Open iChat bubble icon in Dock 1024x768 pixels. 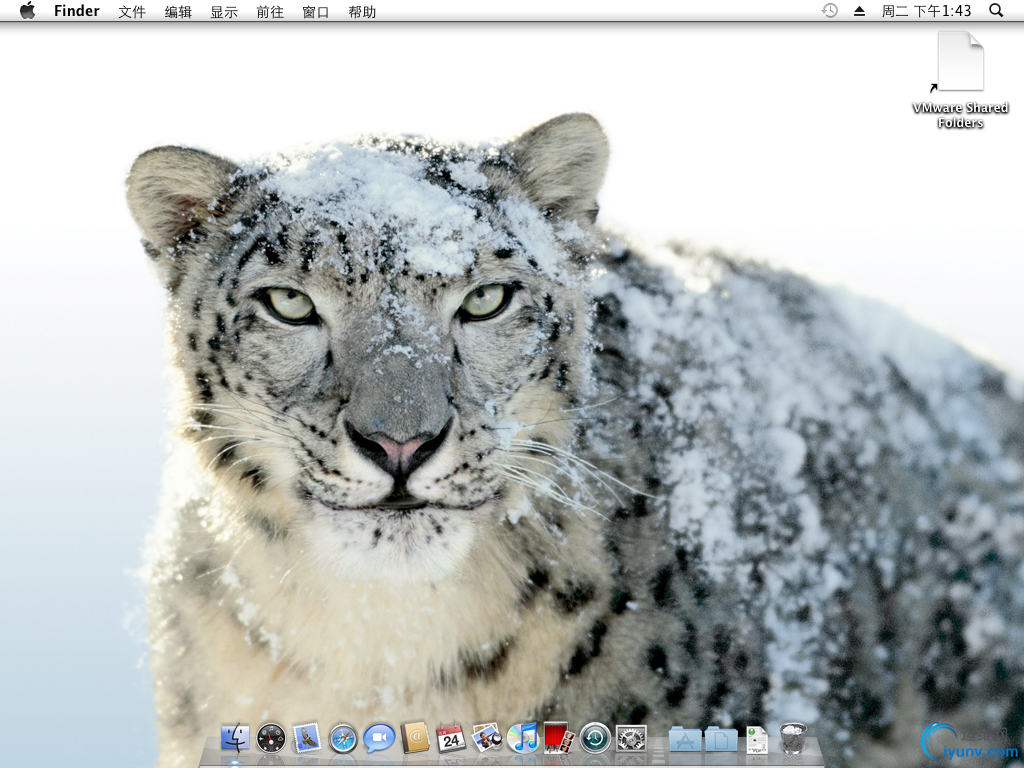tap(379, 739)
